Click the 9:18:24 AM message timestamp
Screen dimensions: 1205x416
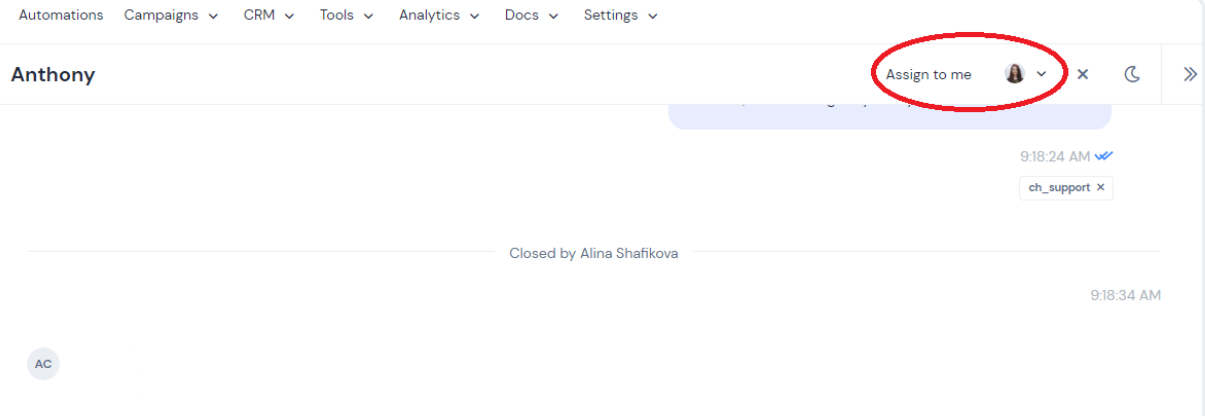(x=1055, y=157)
